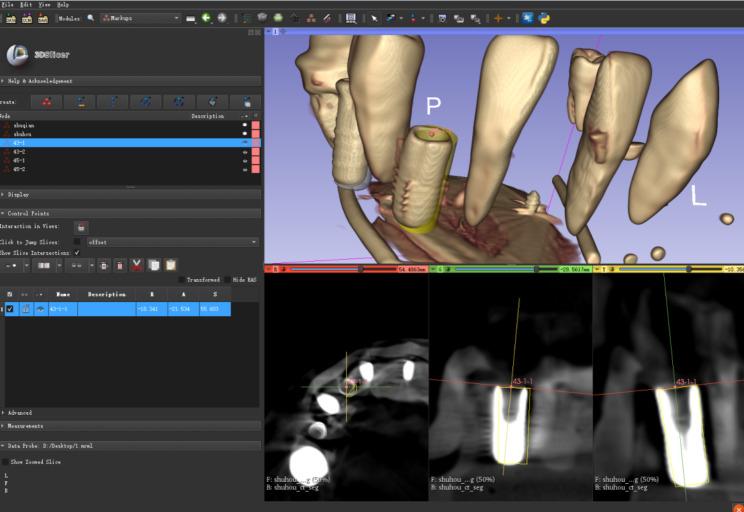The height and width of the screenshot is (512, 744).
Task: Select the mouse pointer interaction tool
Action: (x=374, y=19)
